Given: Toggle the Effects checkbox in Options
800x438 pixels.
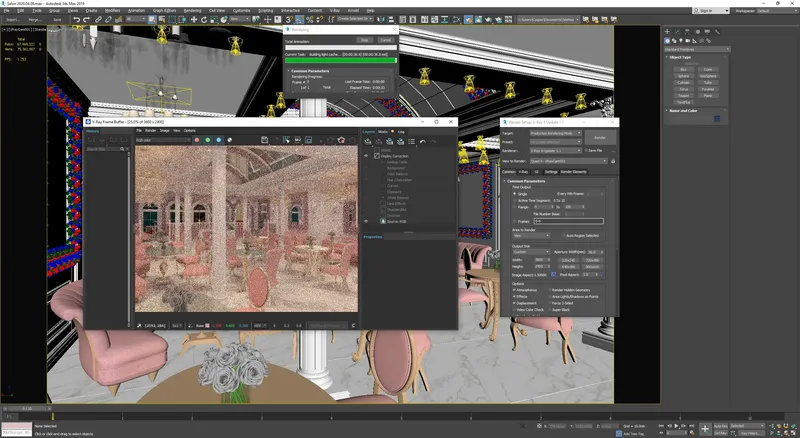Looking at the screenshot, I should pos(514,297).
